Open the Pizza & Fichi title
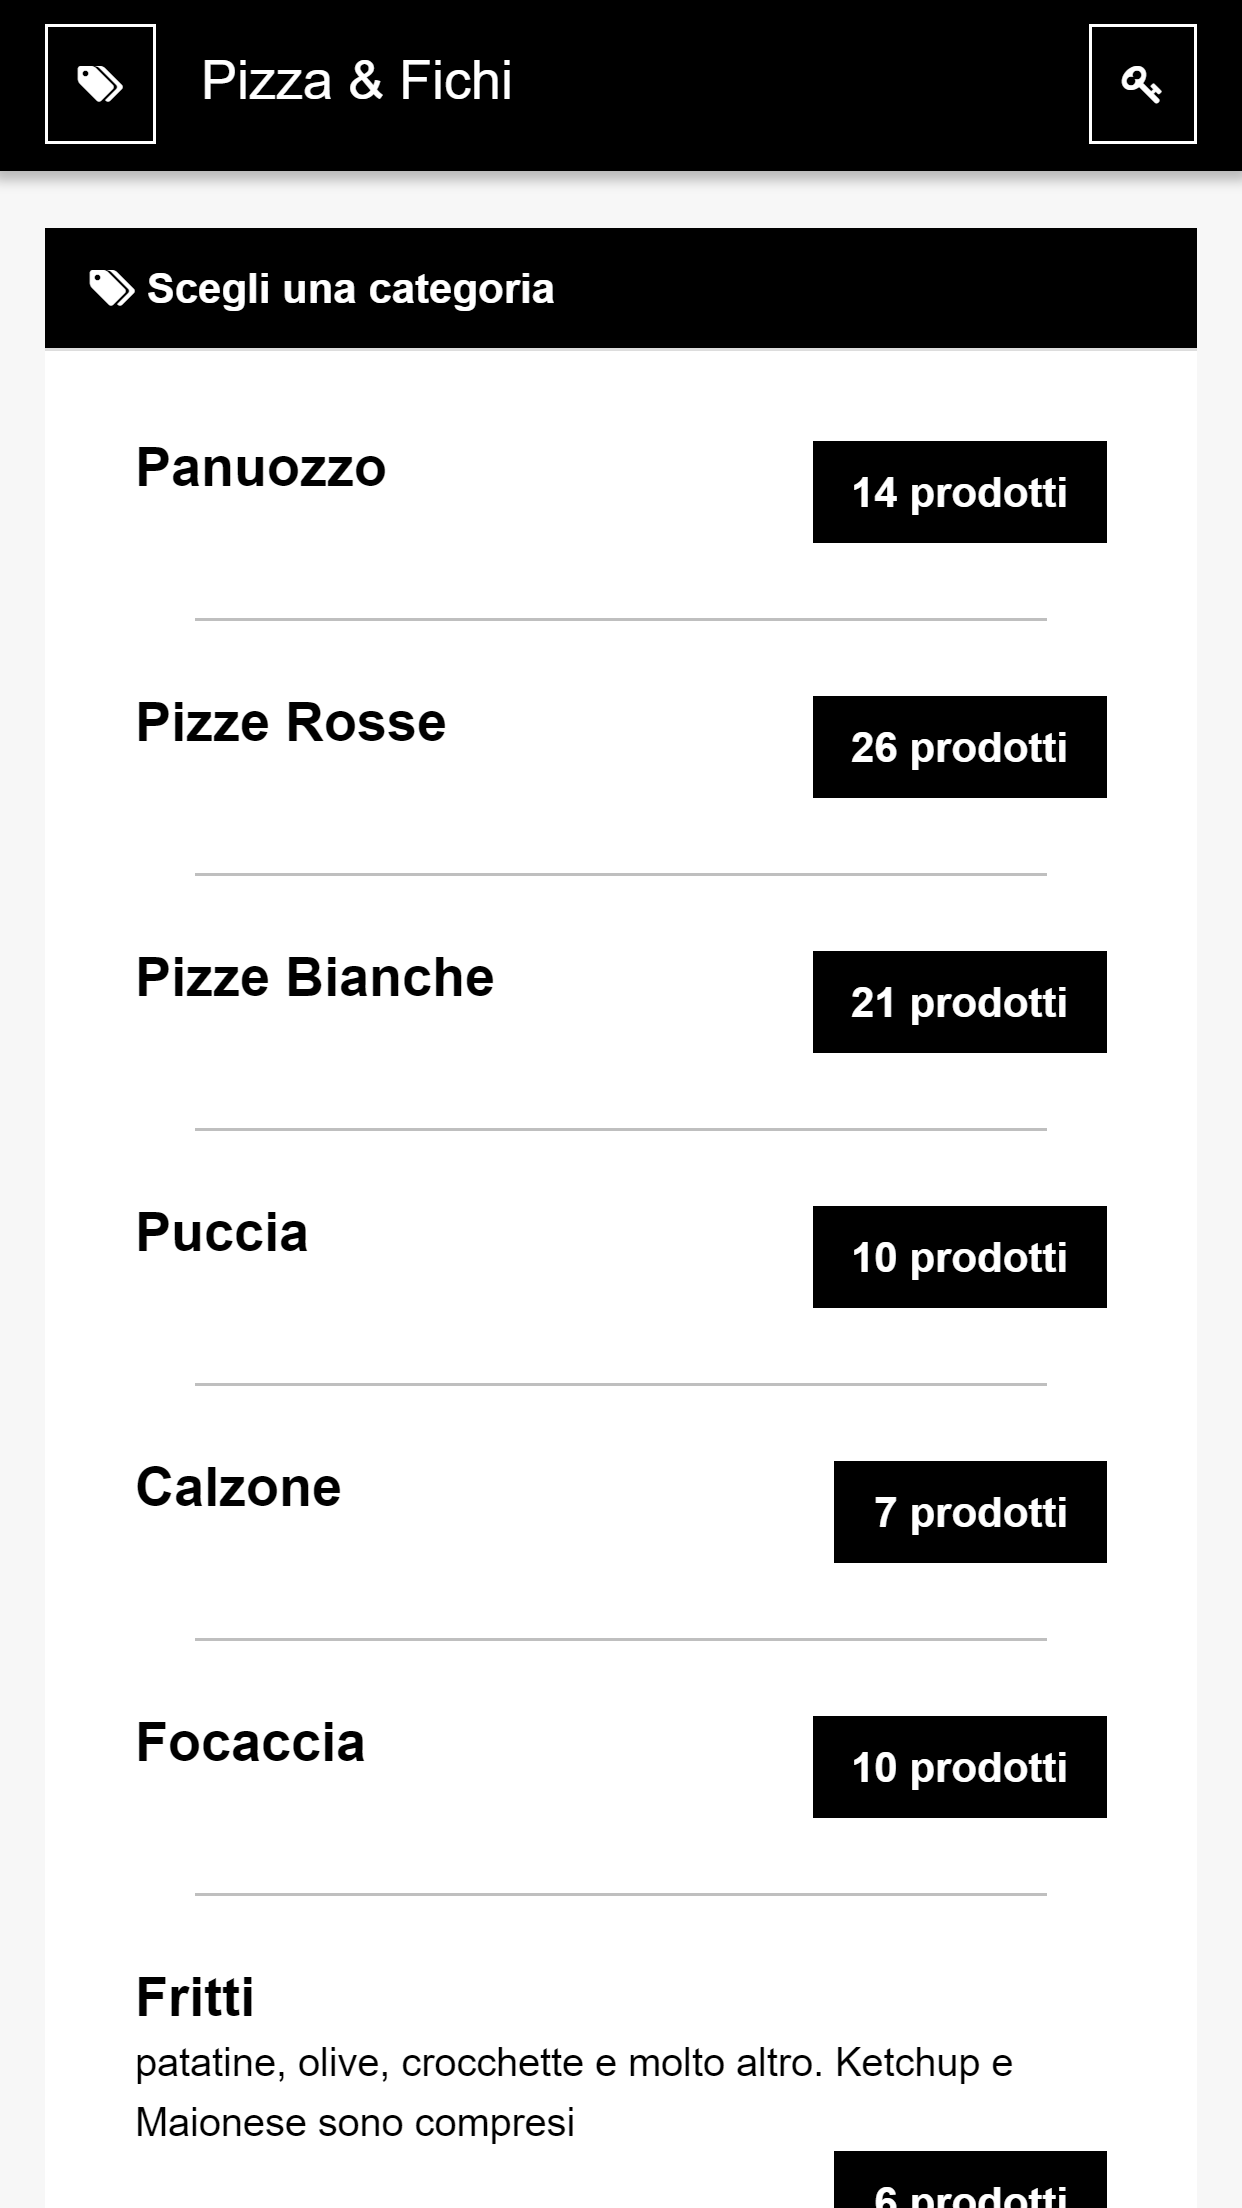1242x2208 pixels. pyautogui.click(x=357, y=81)
